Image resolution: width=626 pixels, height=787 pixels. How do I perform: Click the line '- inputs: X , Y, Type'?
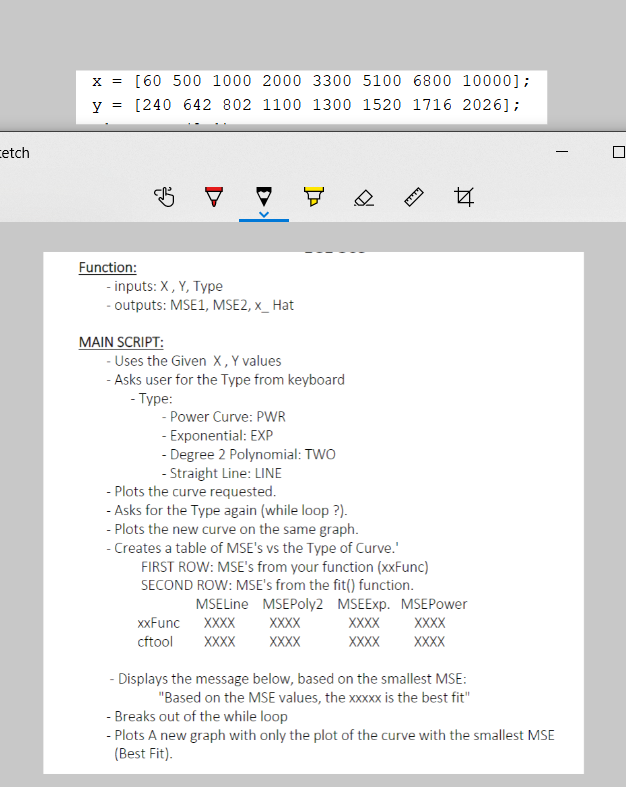coord(165,286)
